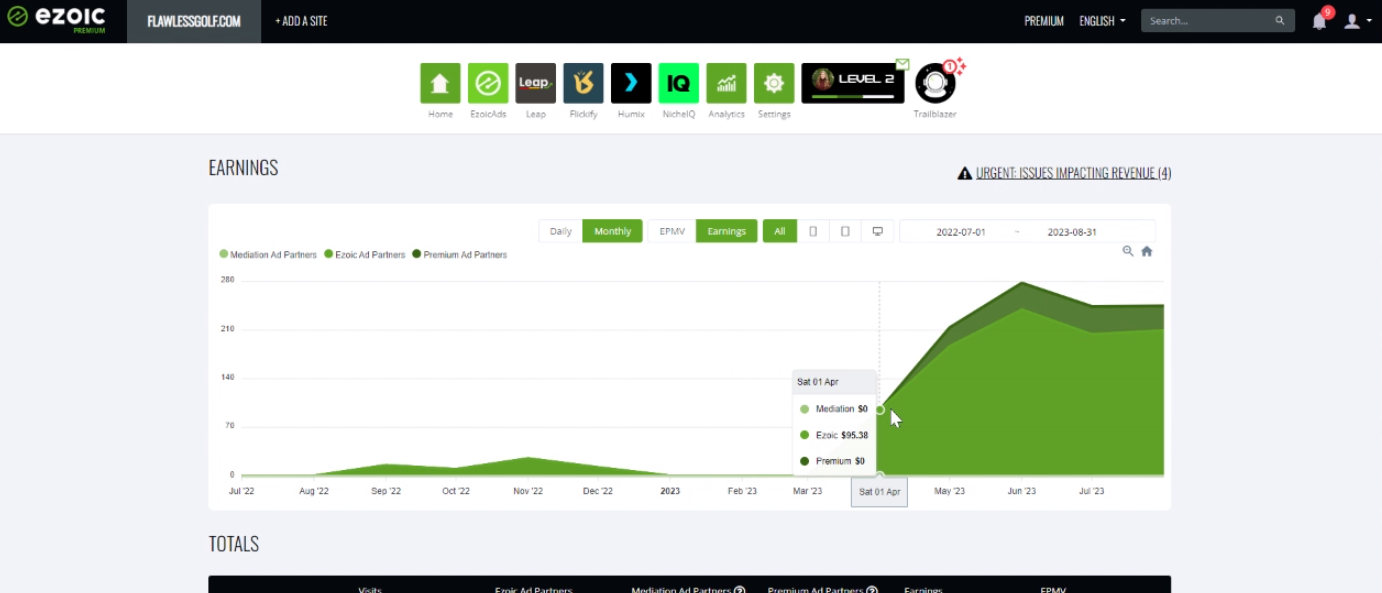Click the Jun '23 axis label

[1021, 491]
